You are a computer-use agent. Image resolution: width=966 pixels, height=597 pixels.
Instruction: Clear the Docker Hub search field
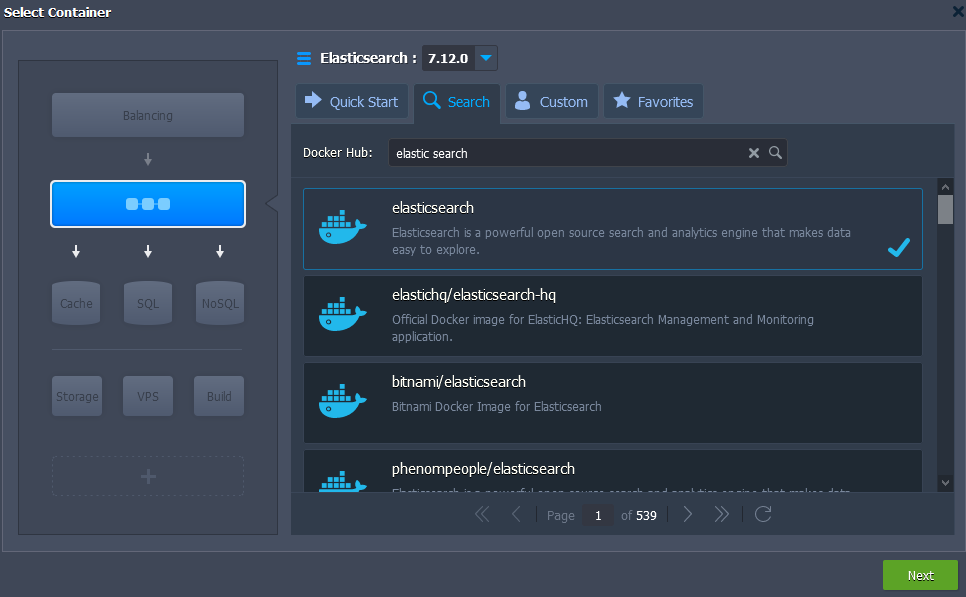tap(754, 152)
